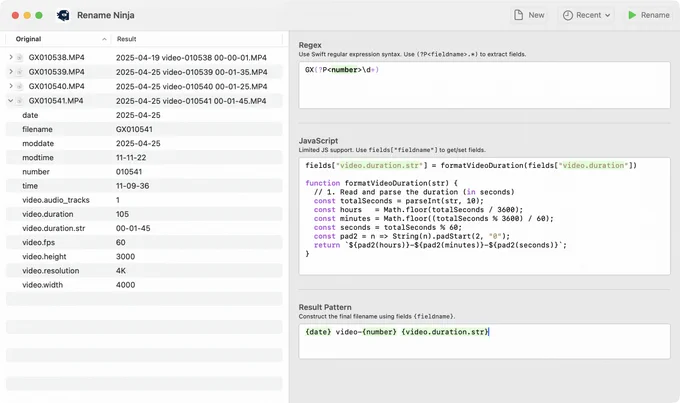
Task: Click result '2025-04-25 video-010540 00-01-25.MP4'
Action: (x=192, y=86)
